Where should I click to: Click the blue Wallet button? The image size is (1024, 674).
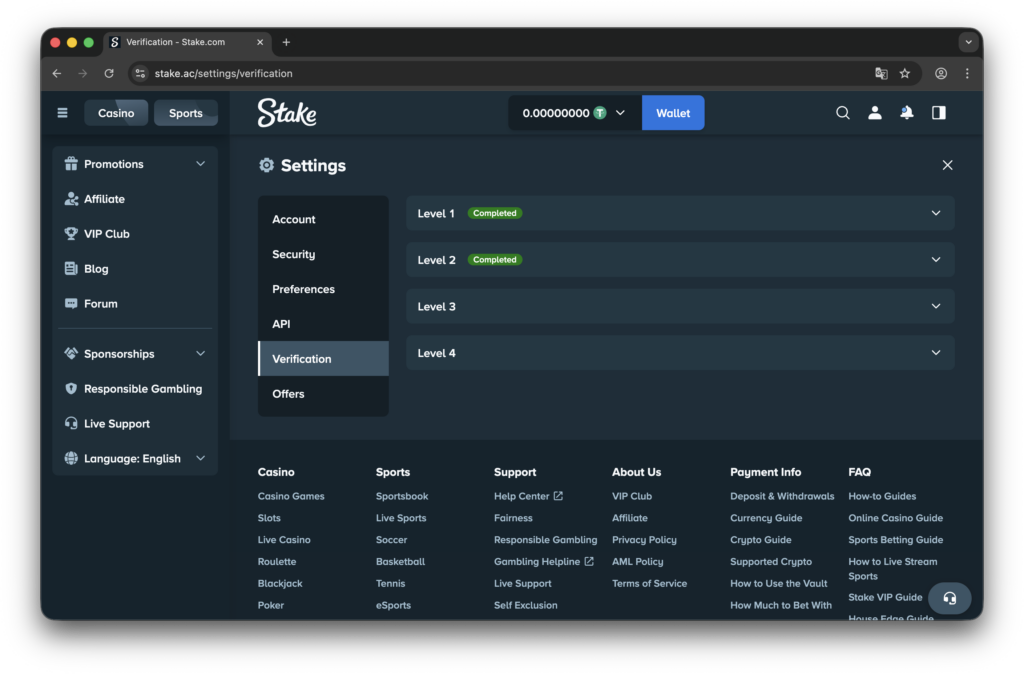coord(673,113)
